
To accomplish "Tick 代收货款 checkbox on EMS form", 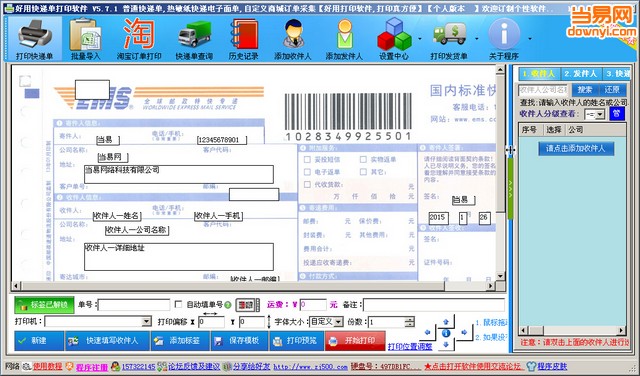I will click(307, 185).
